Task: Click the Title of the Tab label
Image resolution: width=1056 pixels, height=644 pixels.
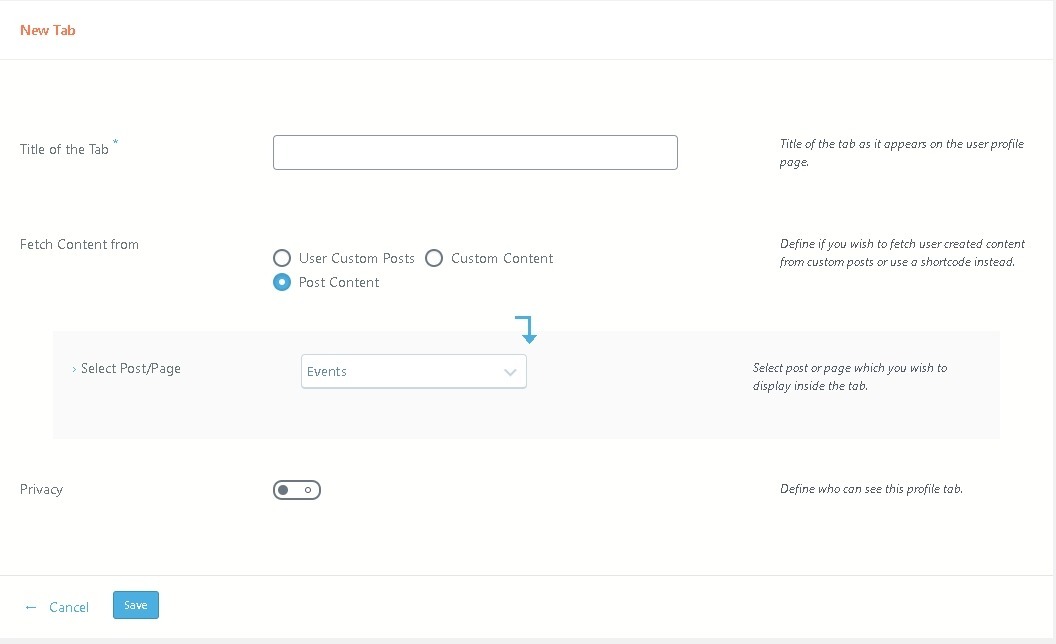Action: tap(64, 149)
